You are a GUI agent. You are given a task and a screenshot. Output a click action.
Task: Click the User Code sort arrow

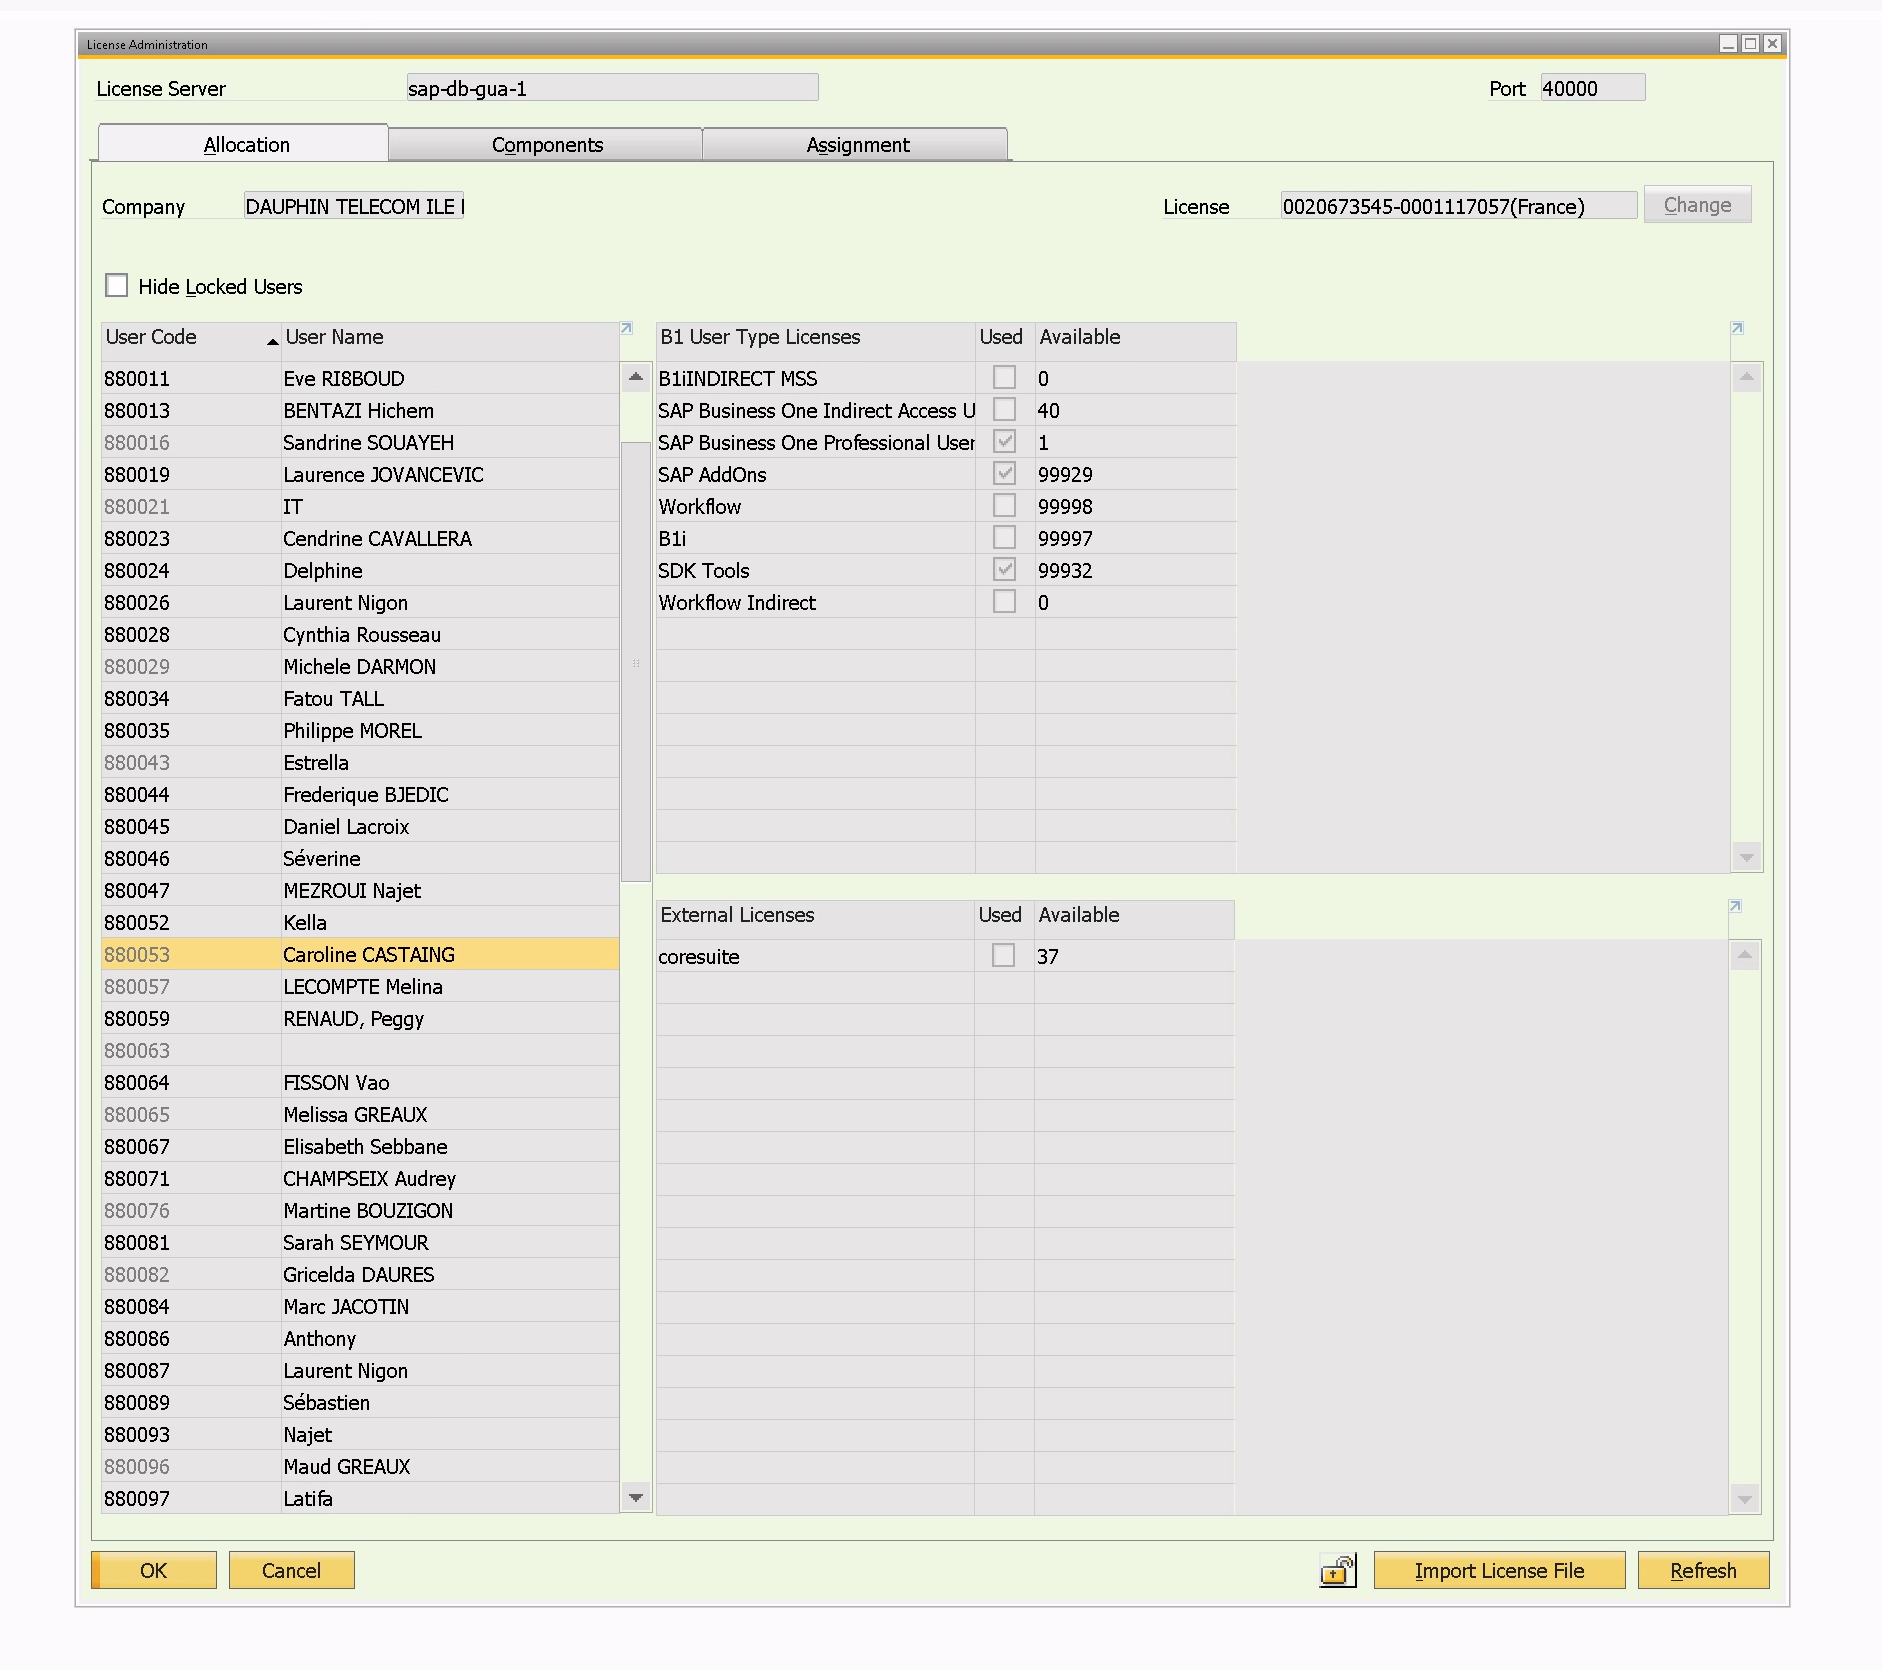[272, 341]
